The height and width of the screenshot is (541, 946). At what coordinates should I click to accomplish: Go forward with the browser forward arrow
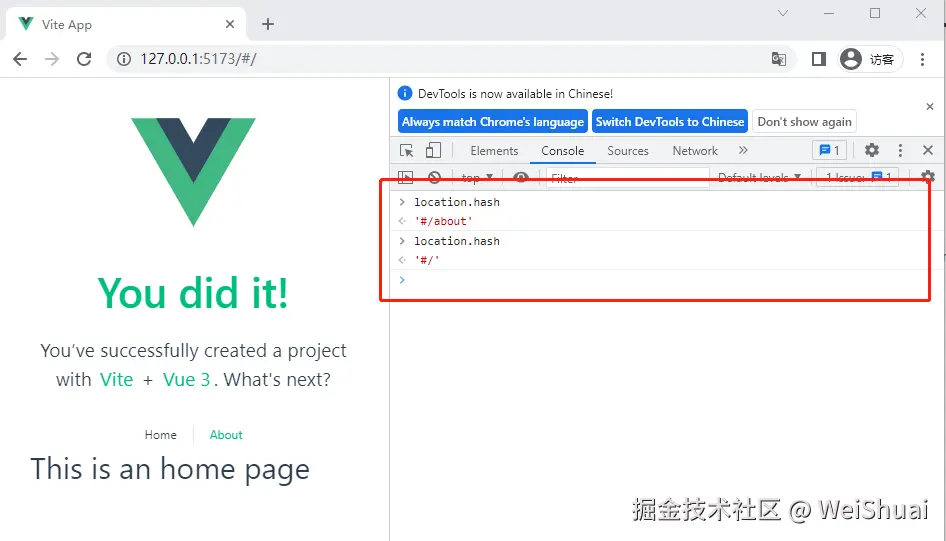52,59
